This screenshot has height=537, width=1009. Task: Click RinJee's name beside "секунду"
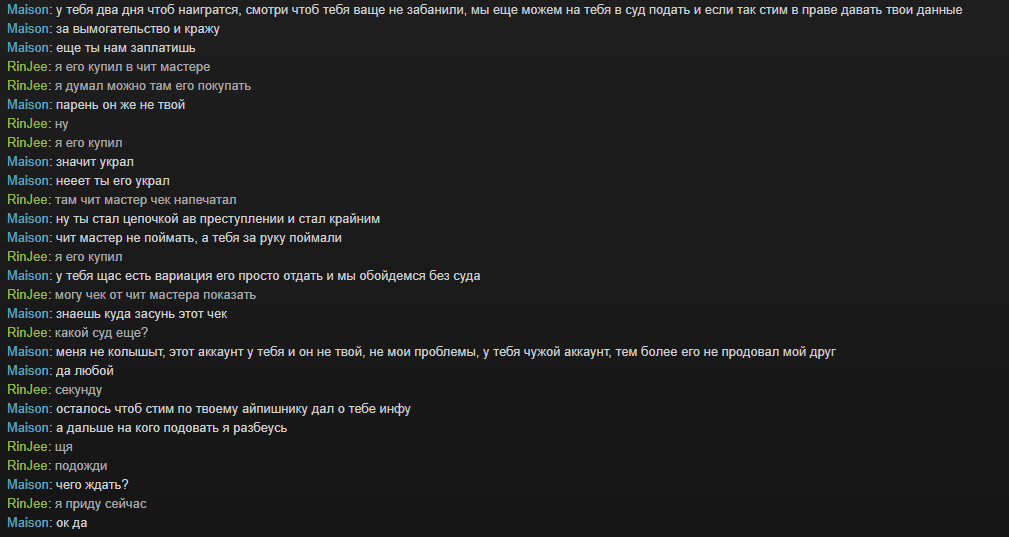coord(28,390)
